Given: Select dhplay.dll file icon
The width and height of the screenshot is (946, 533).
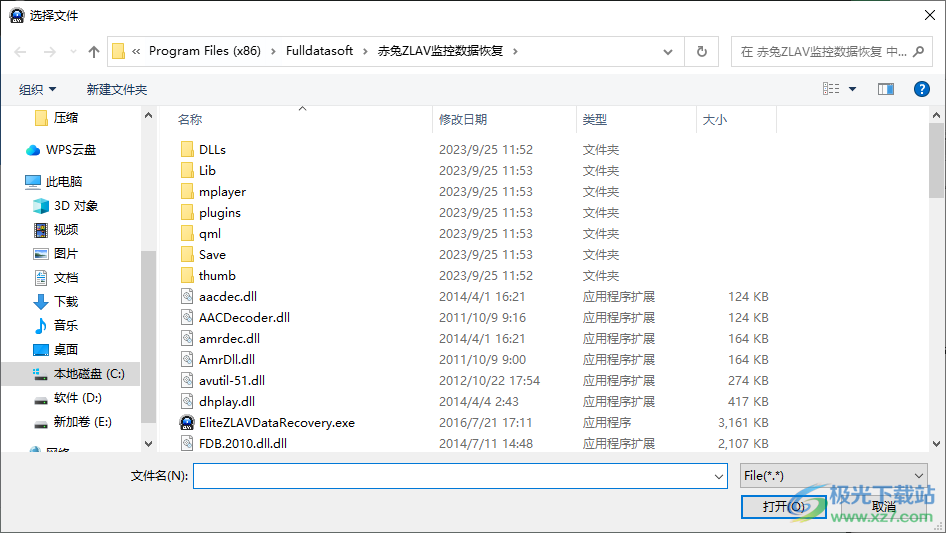Looking at the screenshot, I should click(x=188, y=401).
